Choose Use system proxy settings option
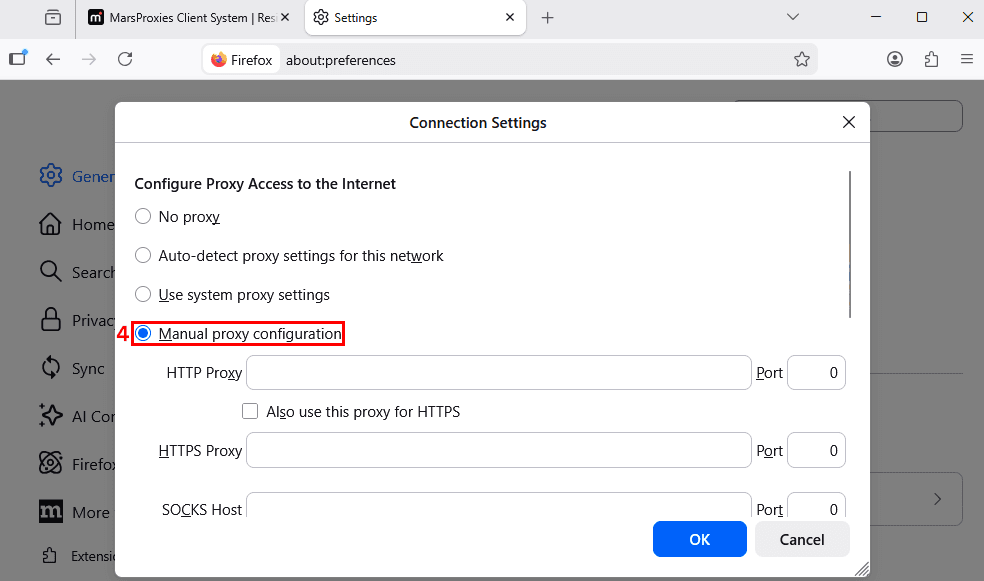The height and width of the screenshot is (581, 984). point(143,294)
